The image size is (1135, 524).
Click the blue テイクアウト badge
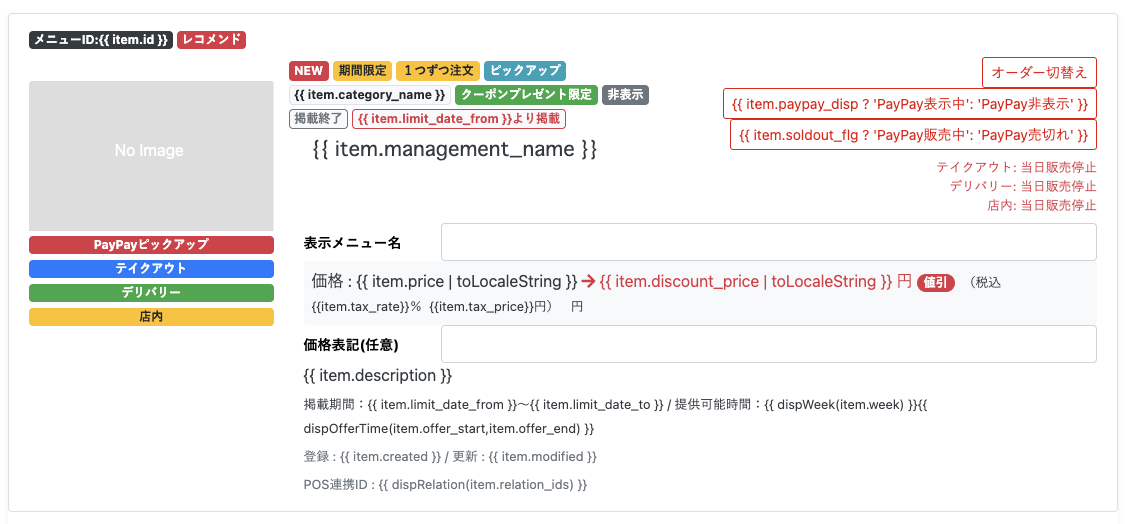click(151, 269)
